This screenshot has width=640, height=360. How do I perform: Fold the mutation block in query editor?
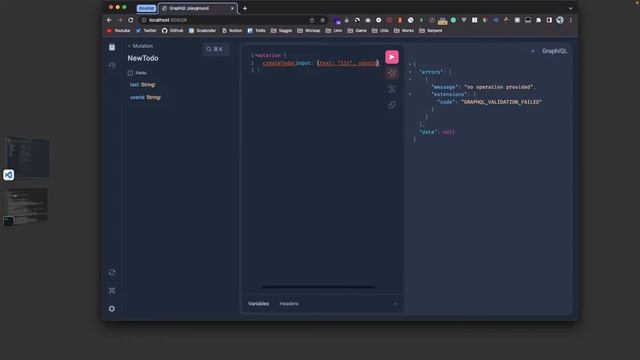[x=256, y=56]
